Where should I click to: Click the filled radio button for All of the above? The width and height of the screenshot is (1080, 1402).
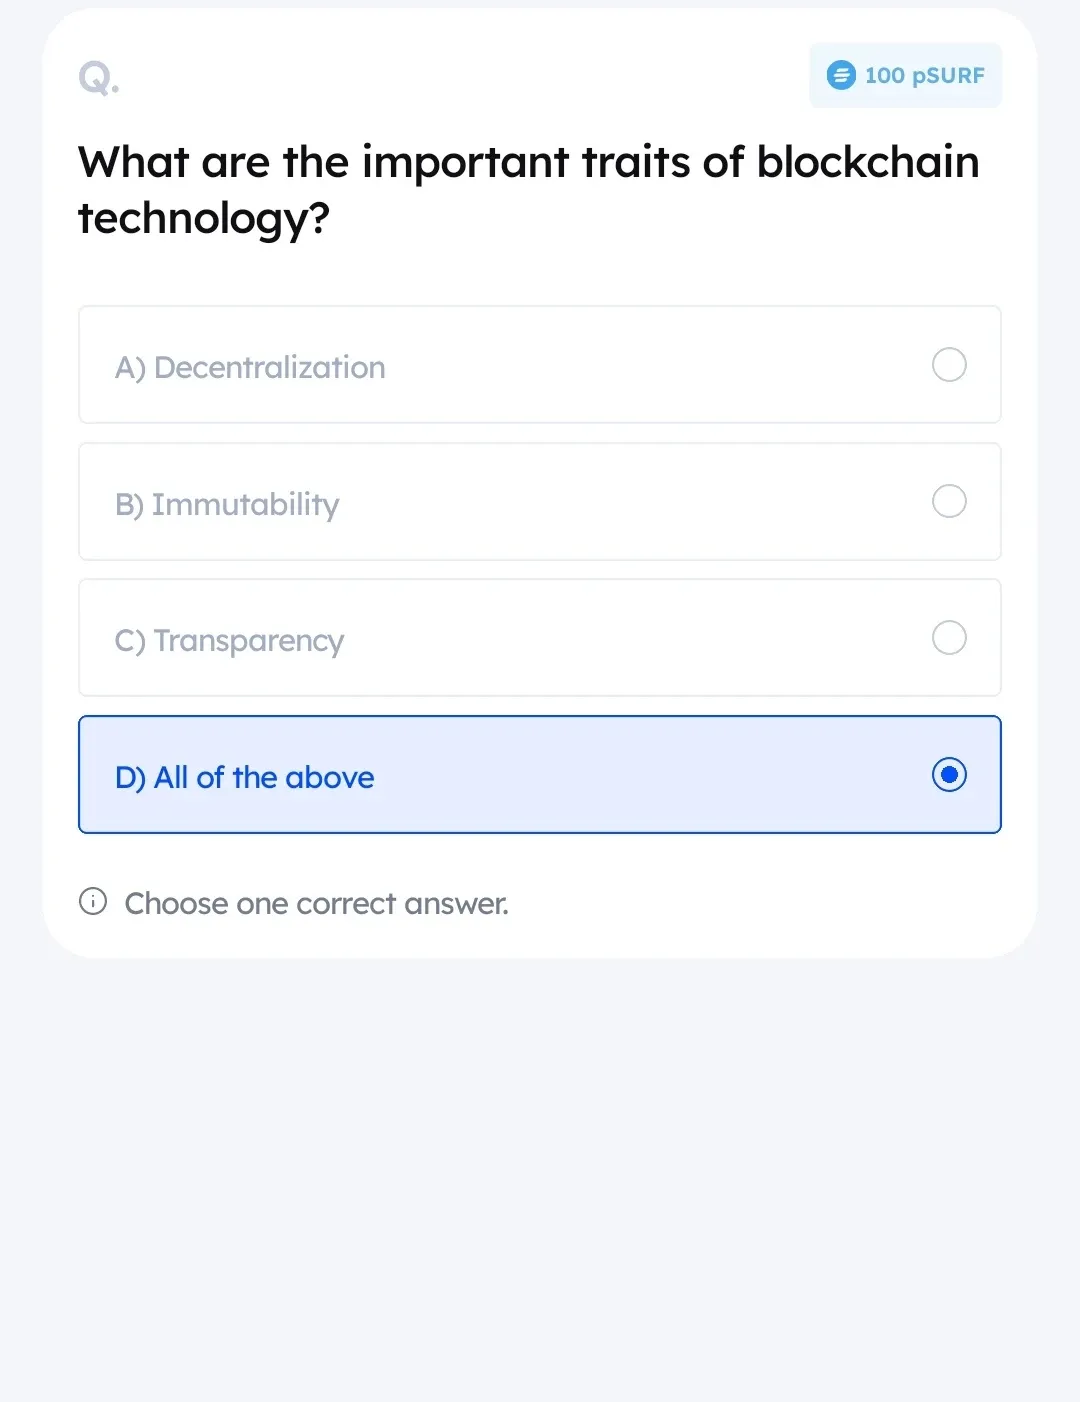949,774
